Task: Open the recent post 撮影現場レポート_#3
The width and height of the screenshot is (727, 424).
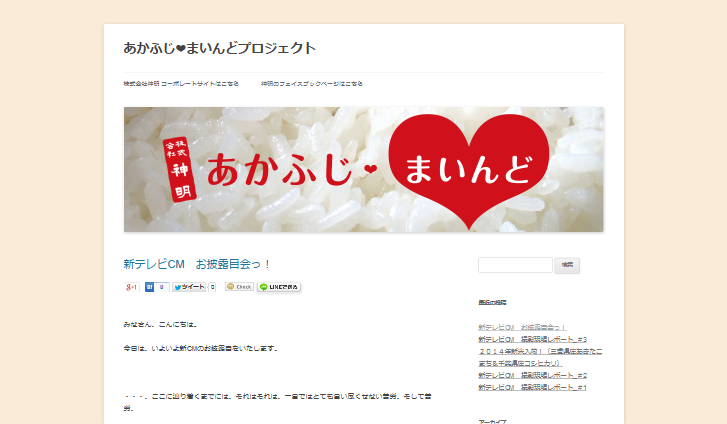Action: [x=533, y=339]
